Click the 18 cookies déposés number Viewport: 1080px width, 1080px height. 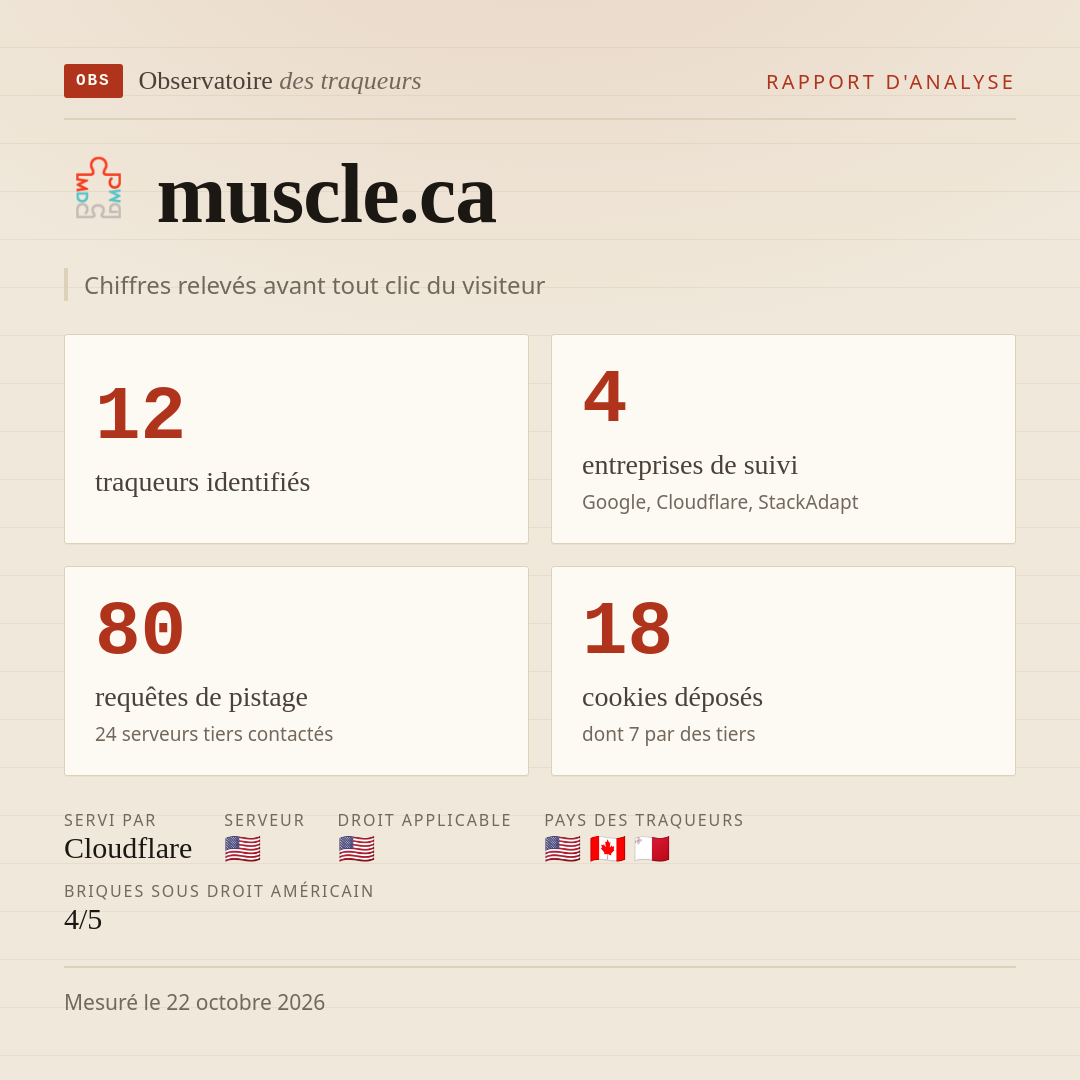[627, 629]
